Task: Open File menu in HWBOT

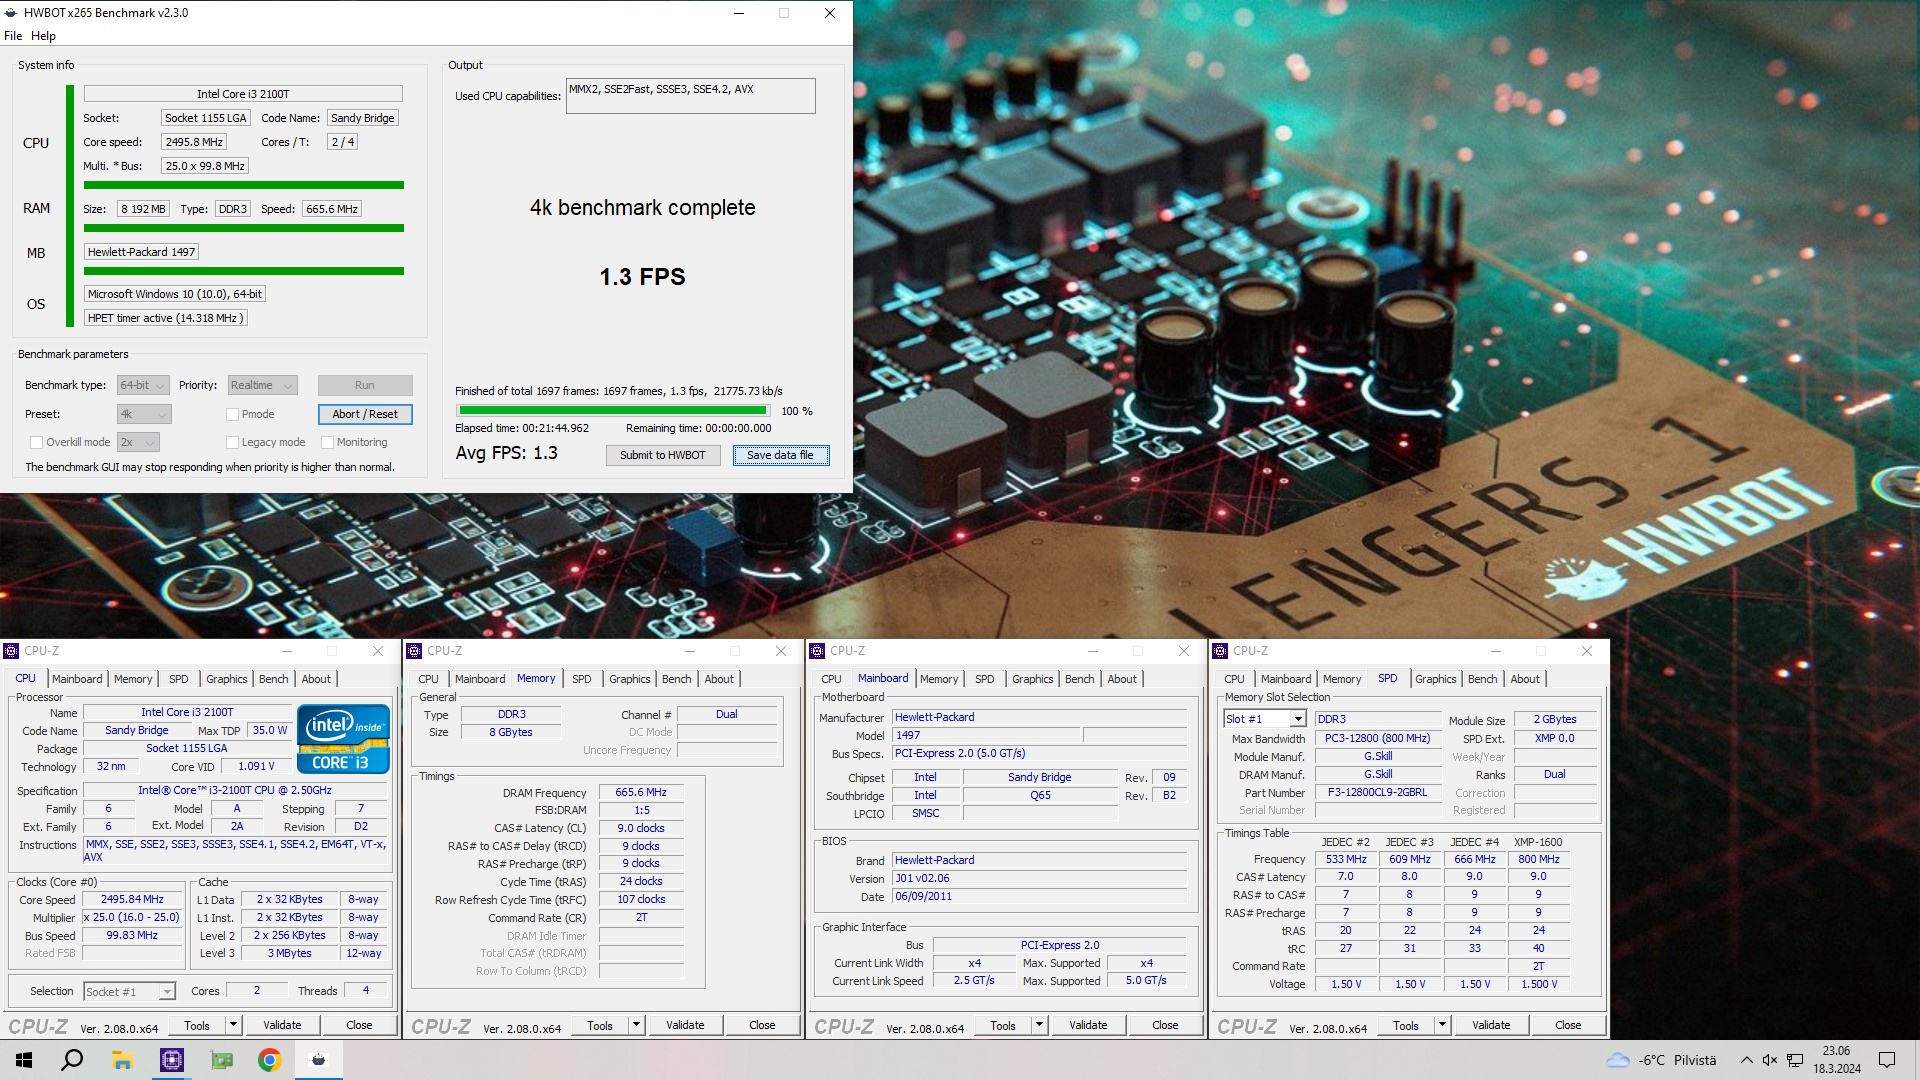Action: [x=13, y=36]
